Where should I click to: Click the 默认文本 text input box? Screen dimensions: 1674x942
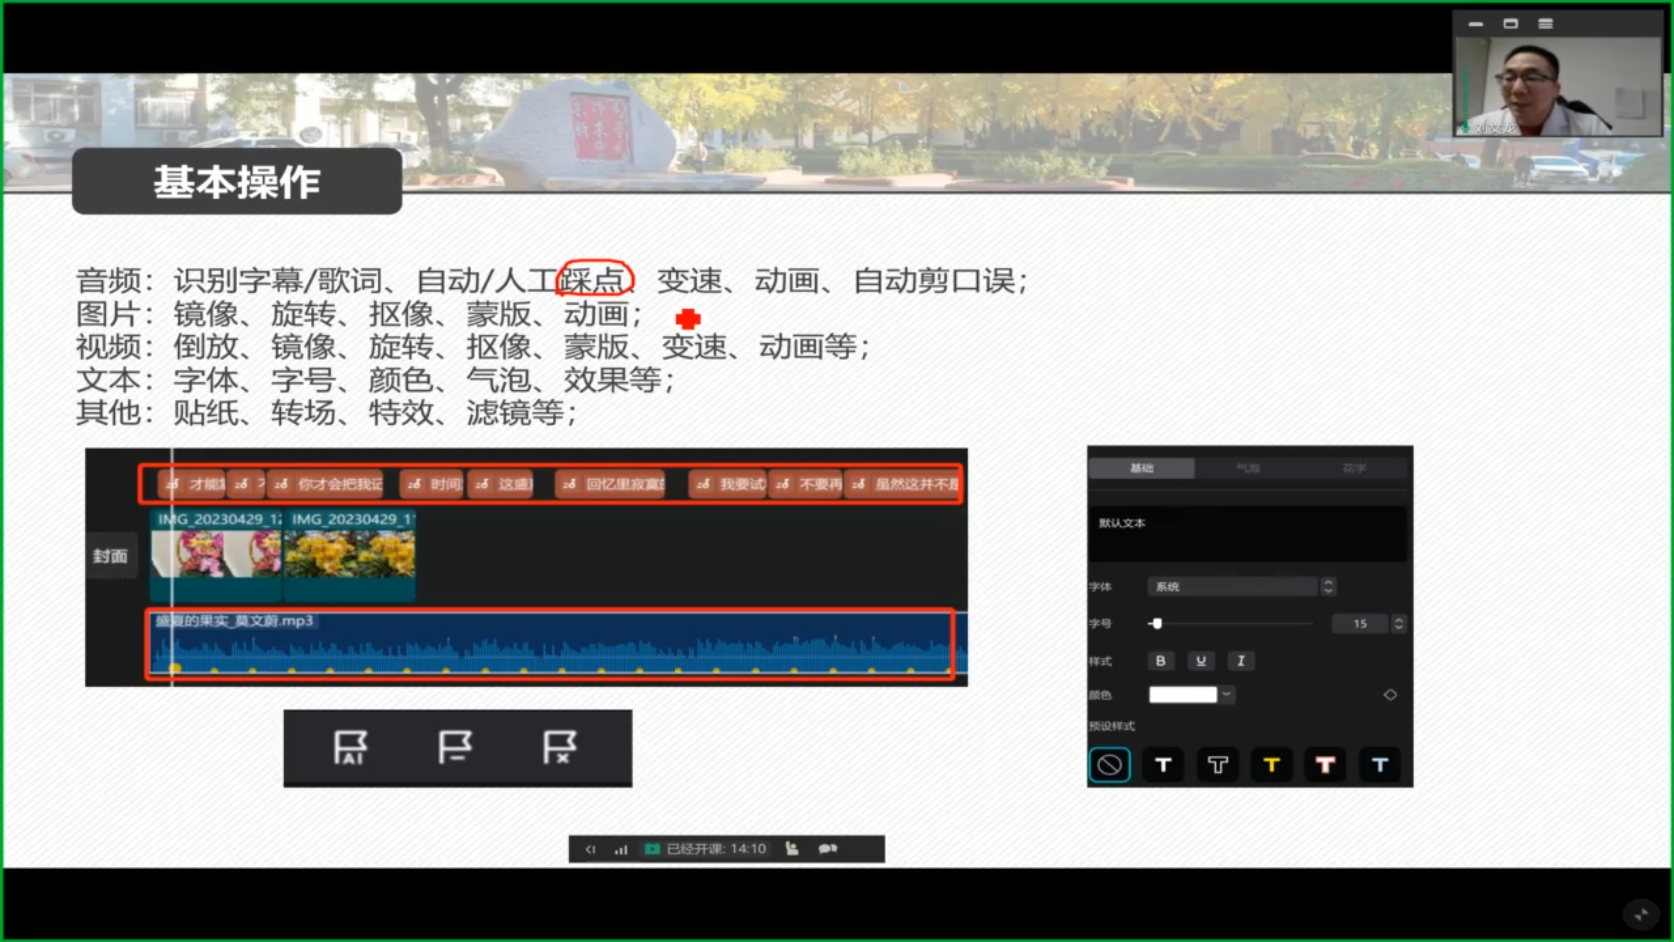1247,533
